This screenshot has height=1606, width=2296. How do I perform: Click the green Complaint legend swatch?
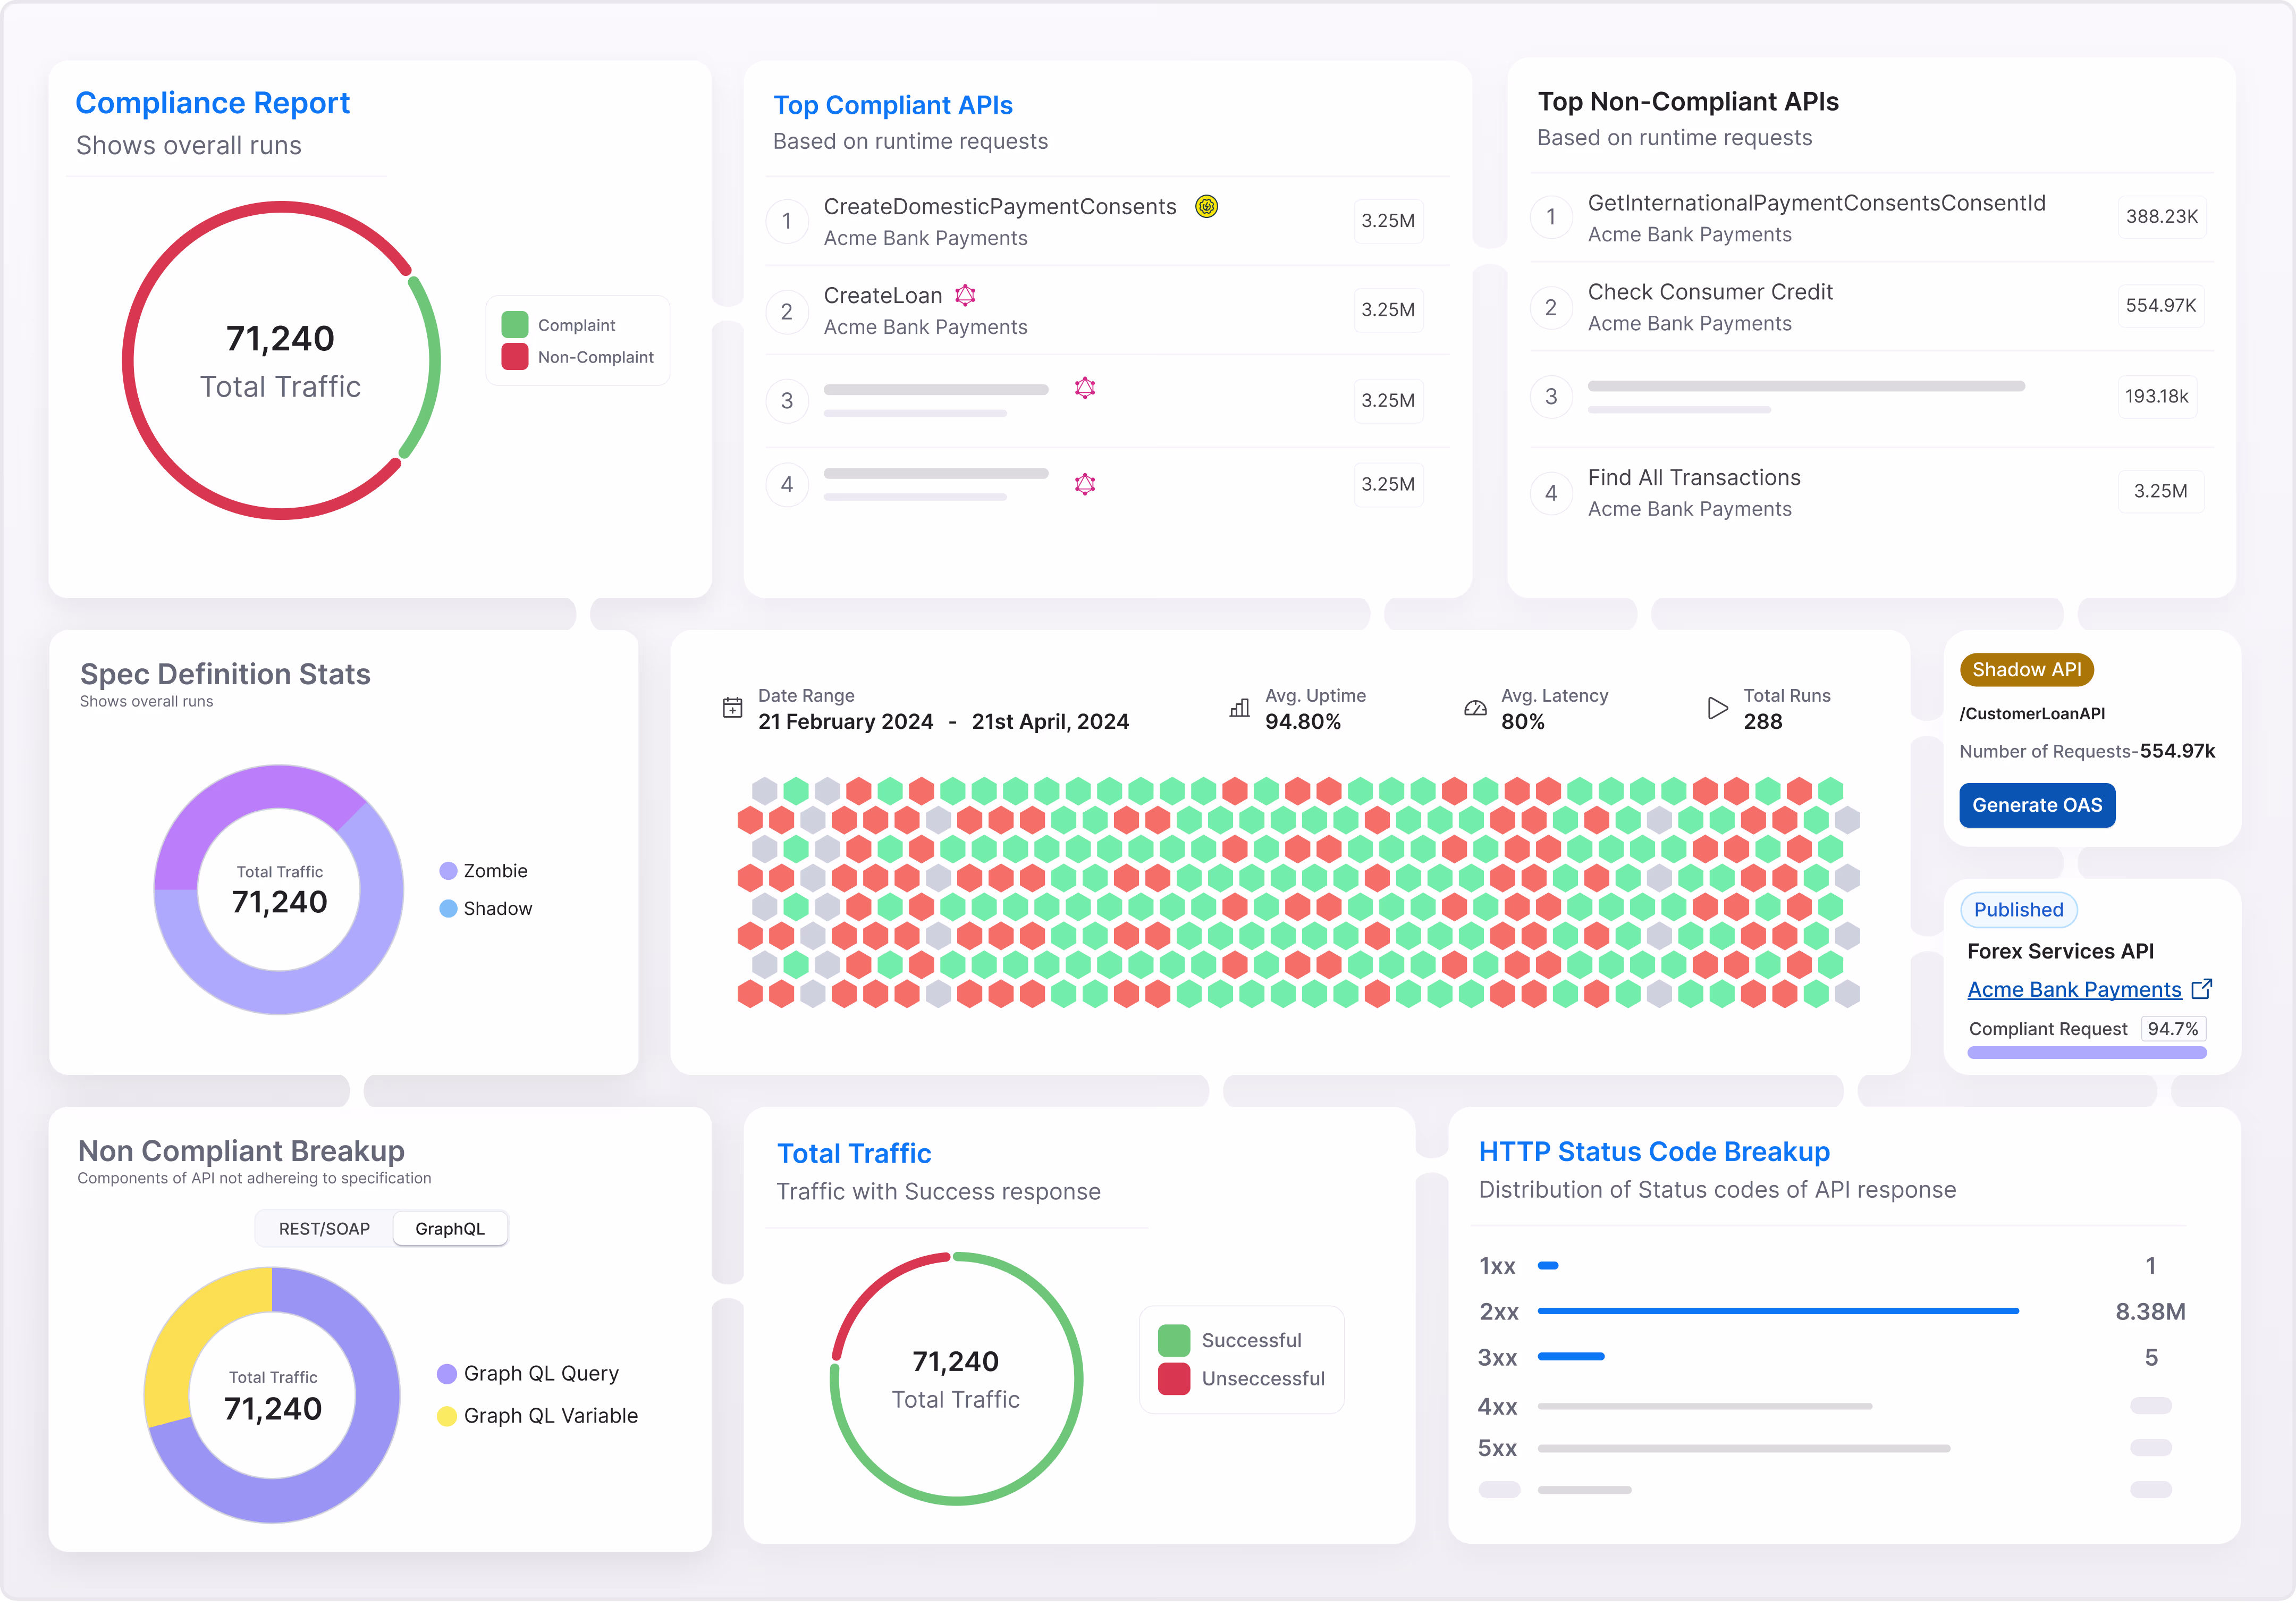(x=515, y=325)
